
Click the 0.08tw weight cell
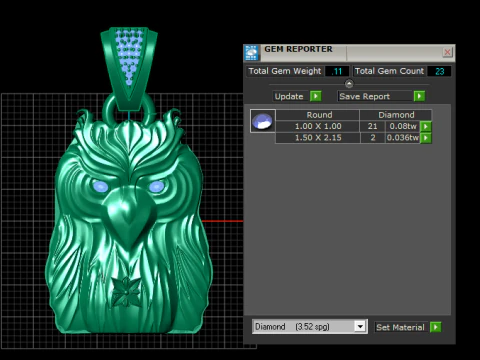[x=403, y=126]
